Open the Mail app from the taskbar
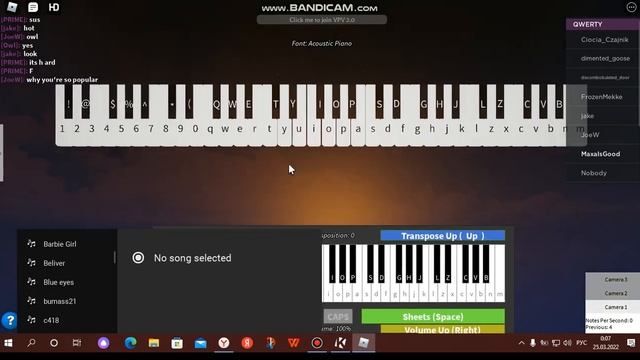Viewport: 640px width, 360px height. 200,343
